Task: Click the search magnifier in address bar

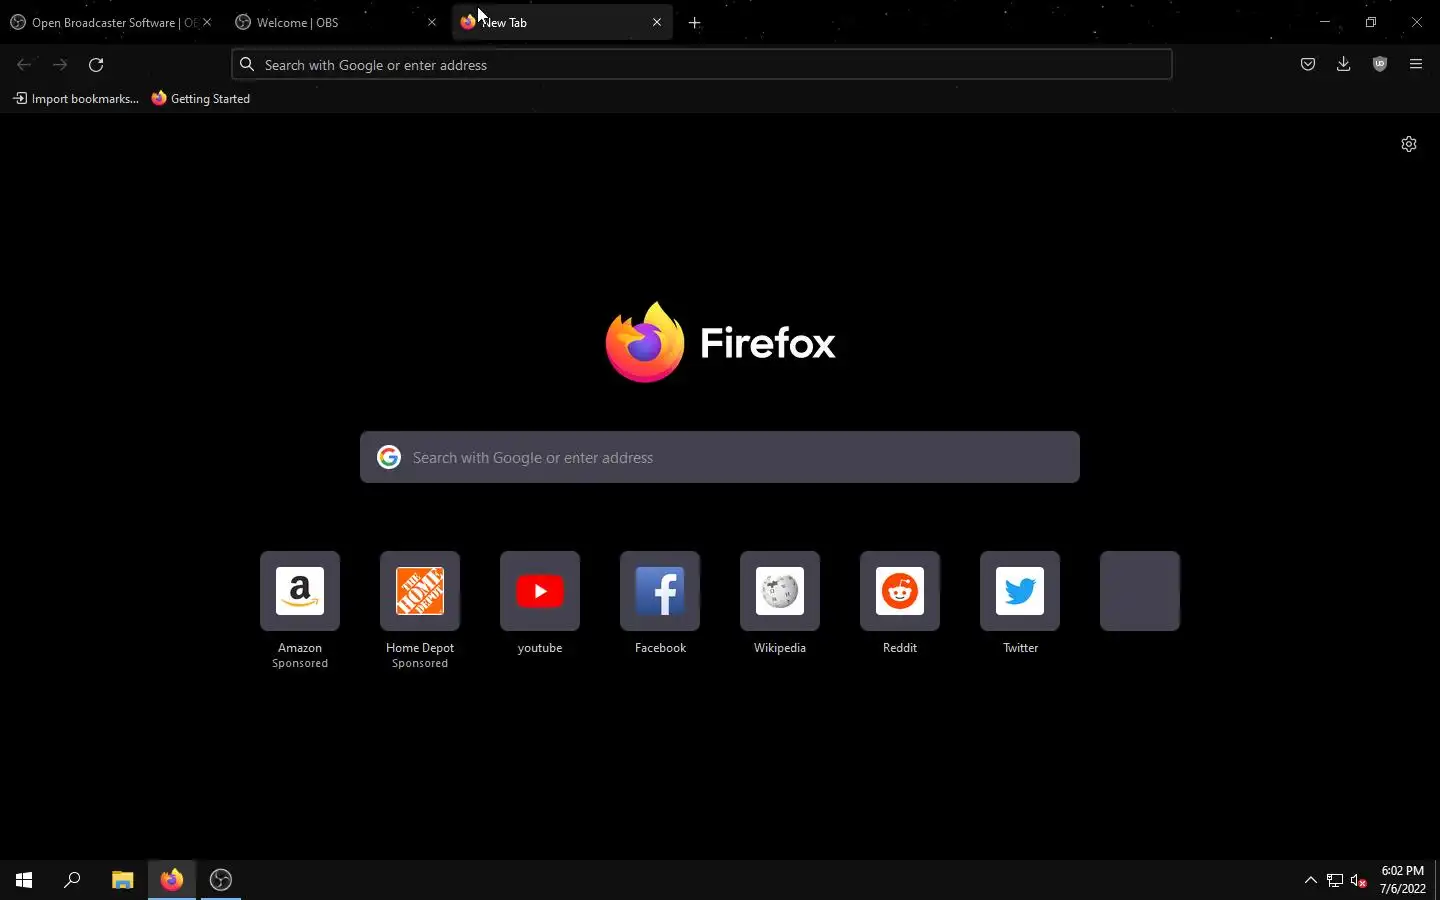Action: pos(247,64)
